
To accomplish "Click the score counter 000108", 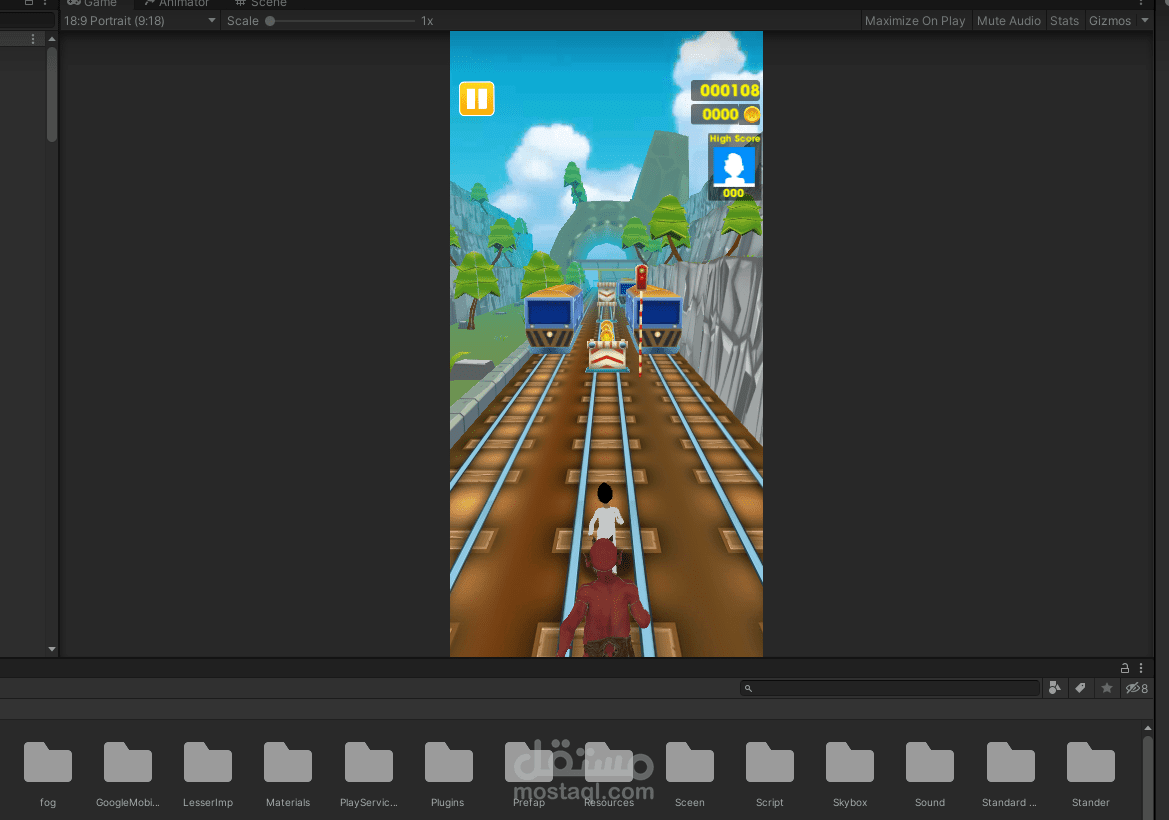I will (x=728, y=91).
